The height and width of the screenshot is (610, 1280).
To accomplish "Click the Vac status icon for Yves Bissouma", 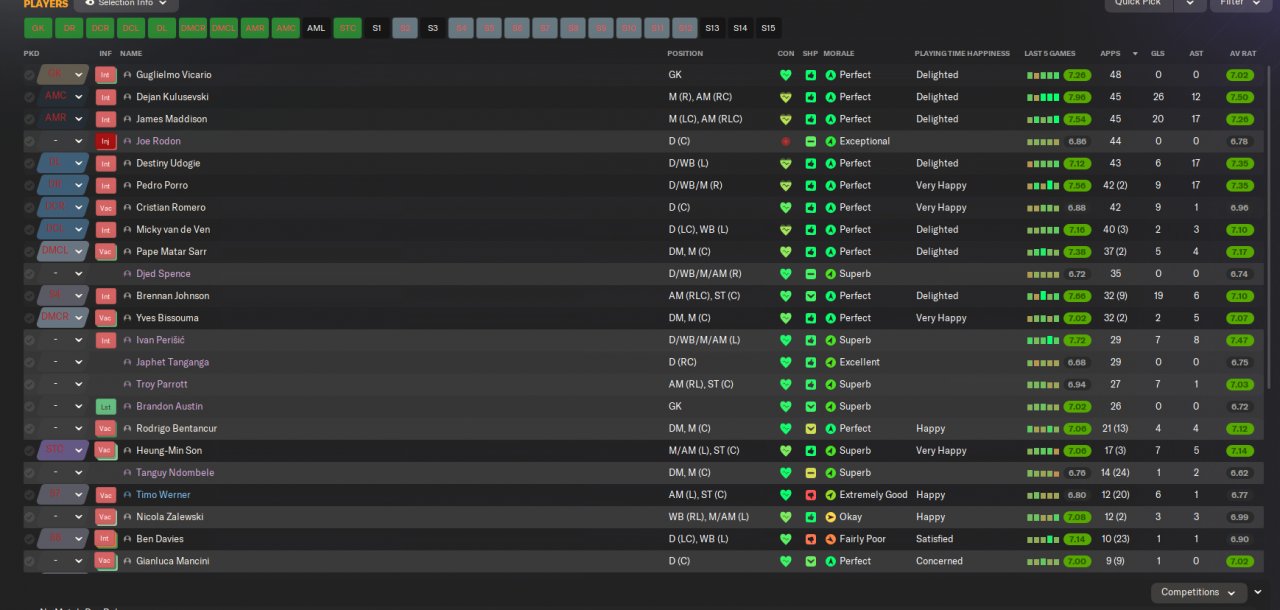I will [x=105, y=318].
